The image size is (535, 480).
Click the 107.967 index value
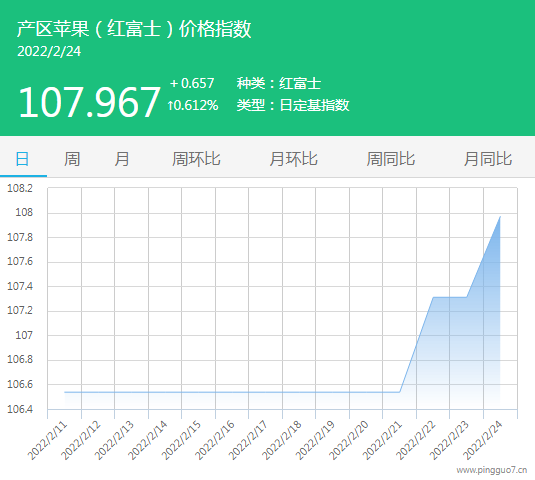pos(89,102)
